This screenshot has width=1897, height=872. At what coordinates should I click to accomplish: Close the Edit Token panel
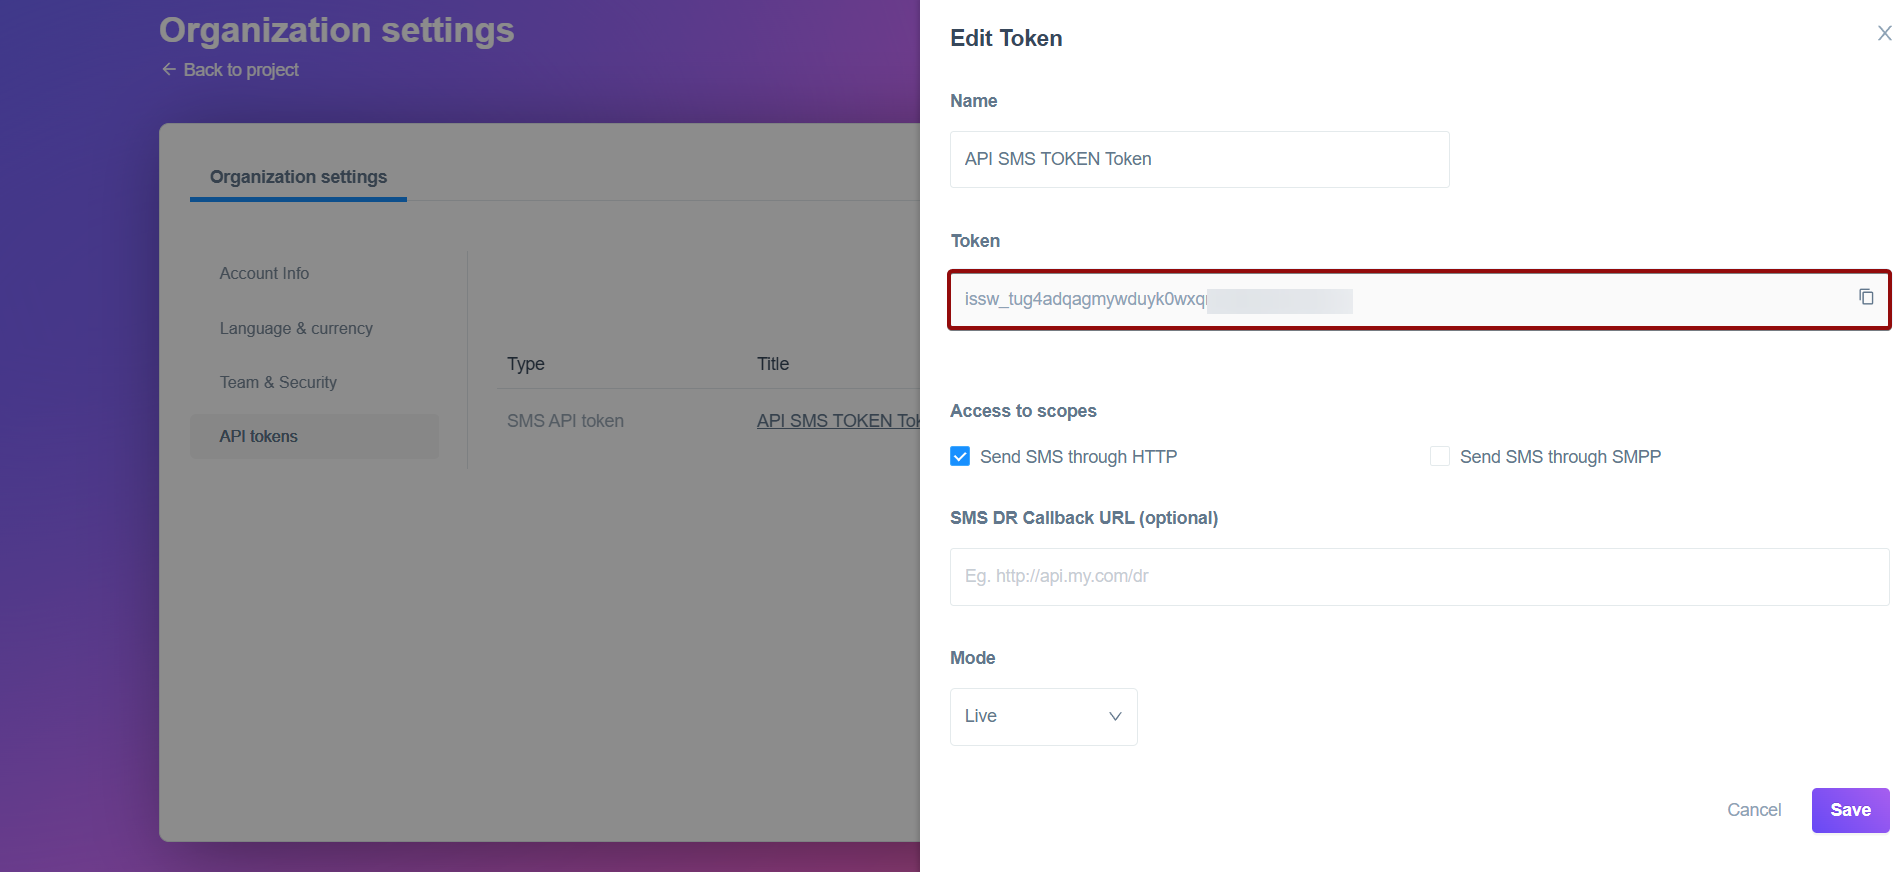[x=1884, y=33]
